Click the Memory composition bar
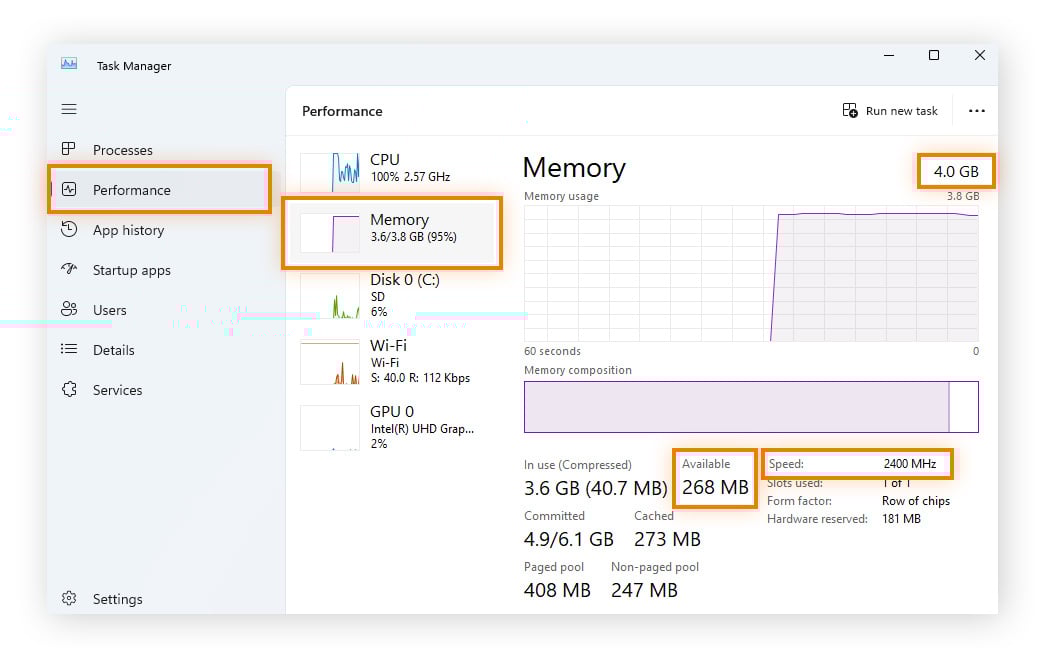 [x=750, y=406]
